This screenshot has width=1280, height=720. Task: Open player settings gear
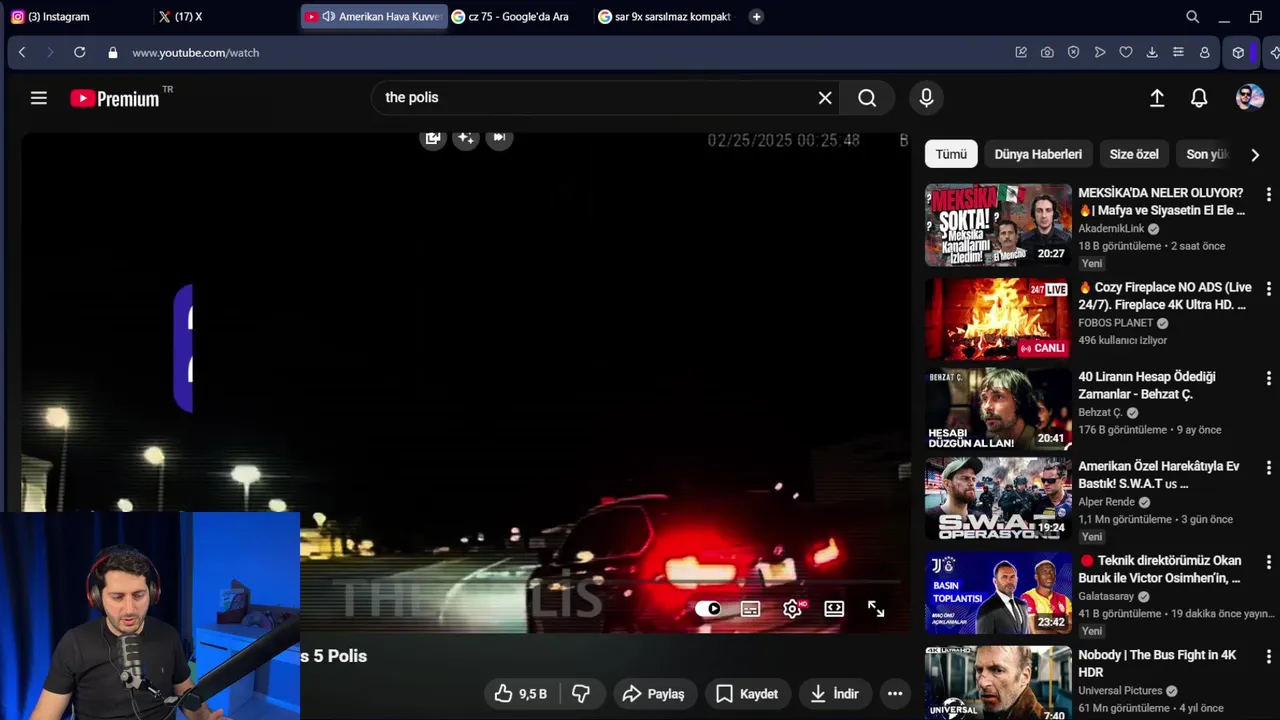792,609
